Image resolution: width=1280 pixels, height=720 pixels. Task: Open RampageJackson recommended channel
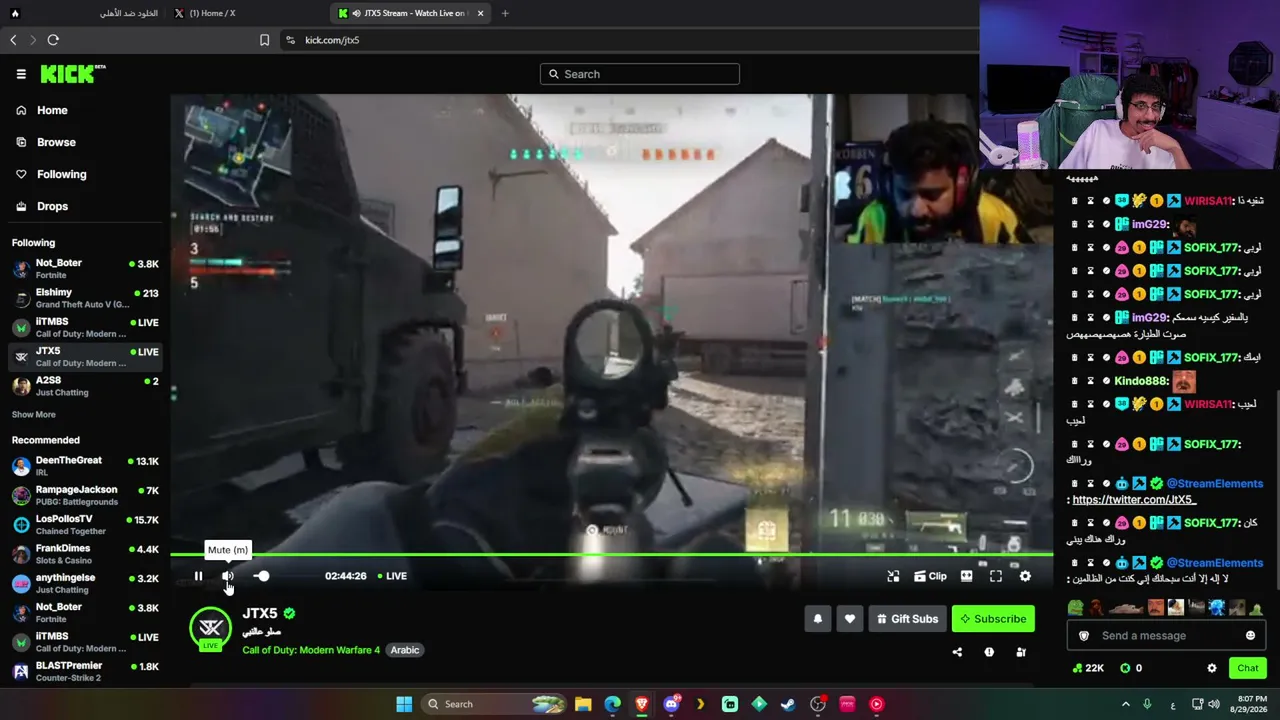point(85,495)
